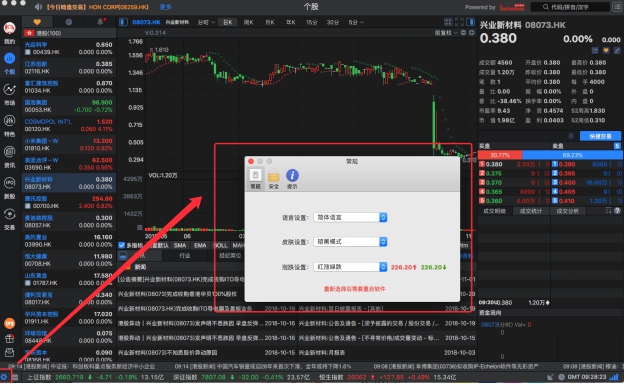Image resolution: width=624 pixels, height=384 pixels.
Task: Open the bell alerts tab with red dot
Action: tap(100, 22)
